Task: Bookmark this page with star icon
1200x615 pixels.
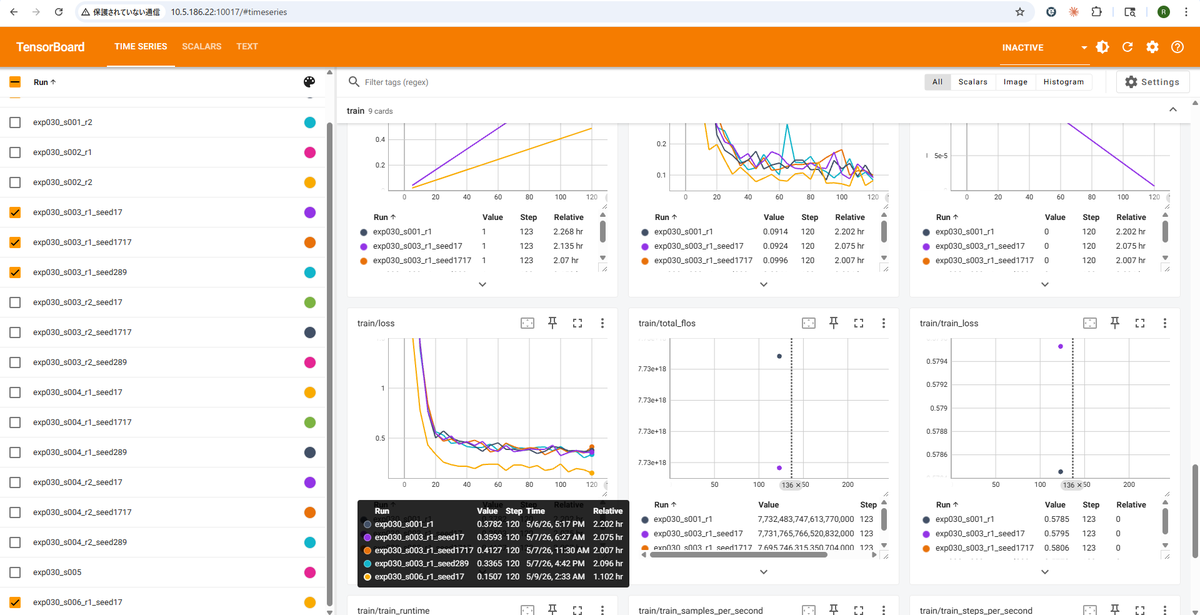Action: click(x=1019, y=12)
